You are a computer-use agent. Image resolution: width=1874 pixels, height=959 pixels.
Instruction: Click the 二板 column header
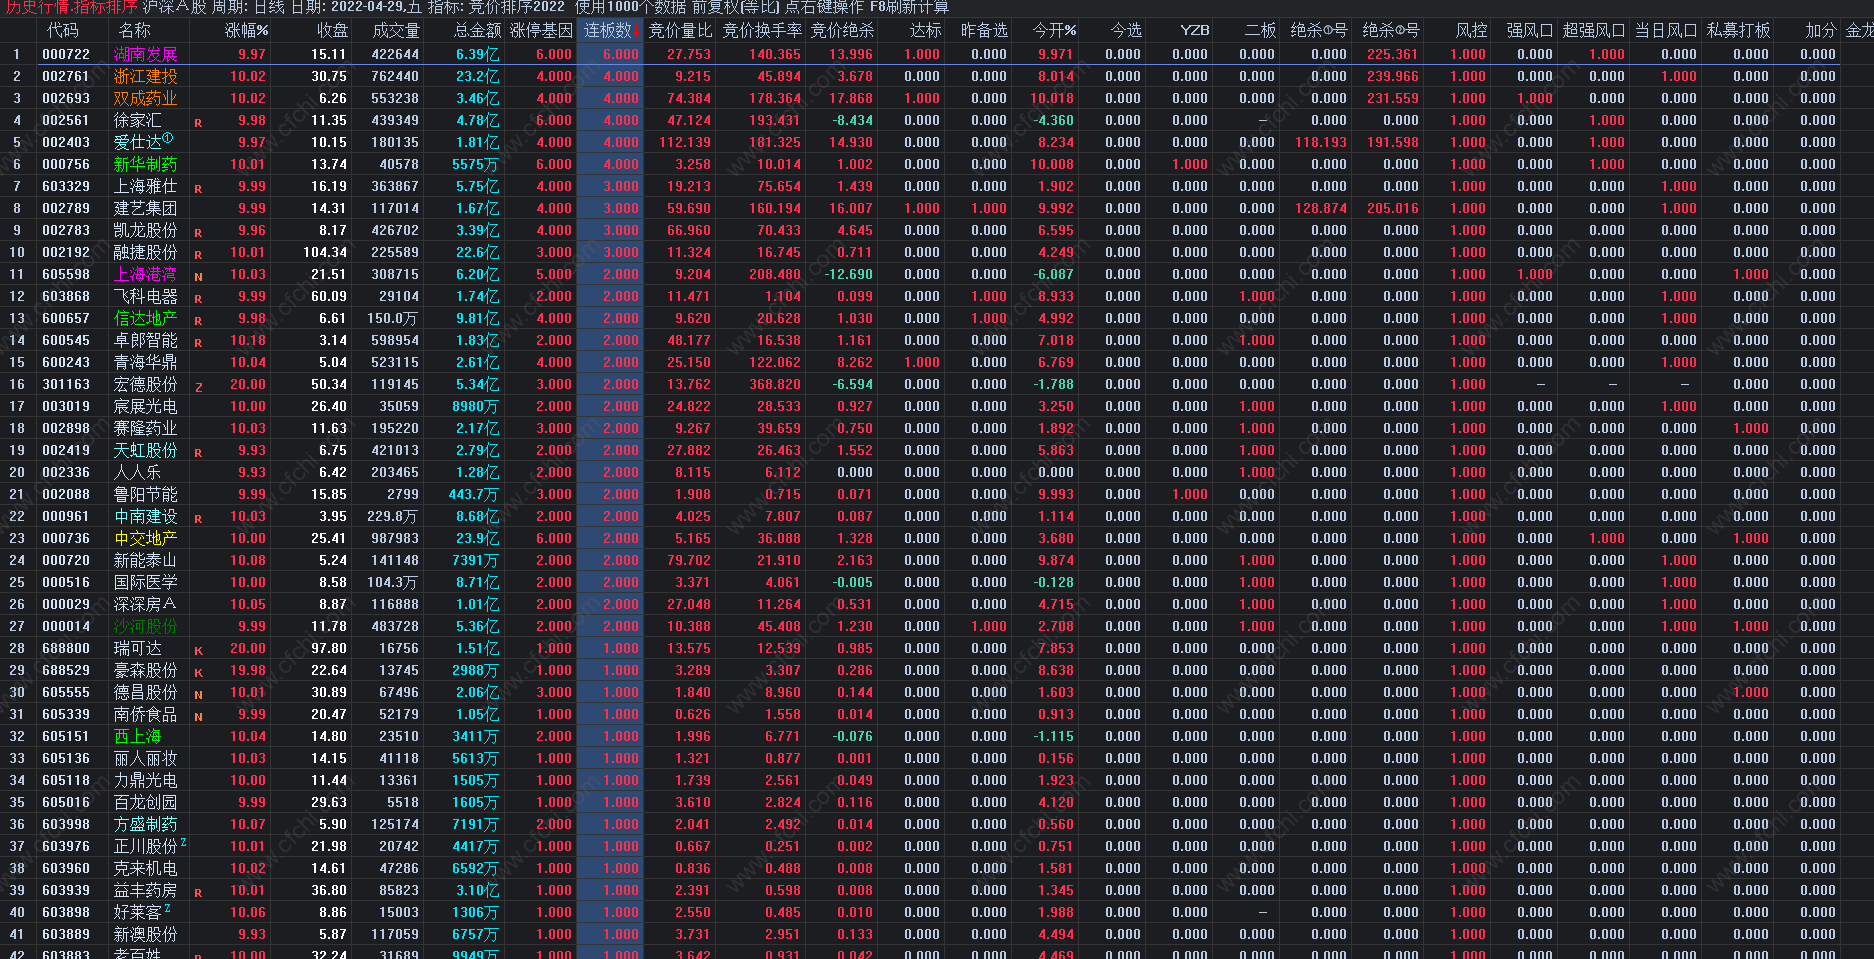point(1260,30)
